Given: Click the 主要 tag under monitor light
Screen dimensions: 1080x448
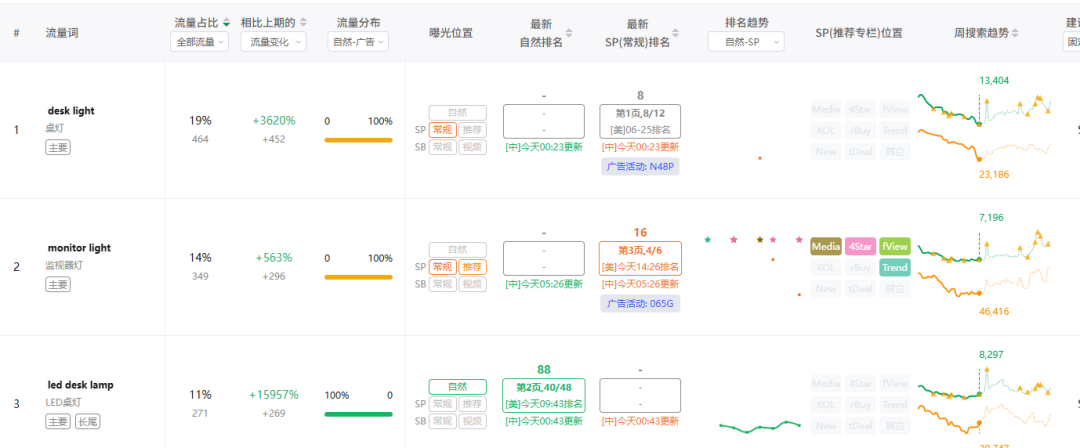Looking at the screenshot, I should click(x=58, y=284).
